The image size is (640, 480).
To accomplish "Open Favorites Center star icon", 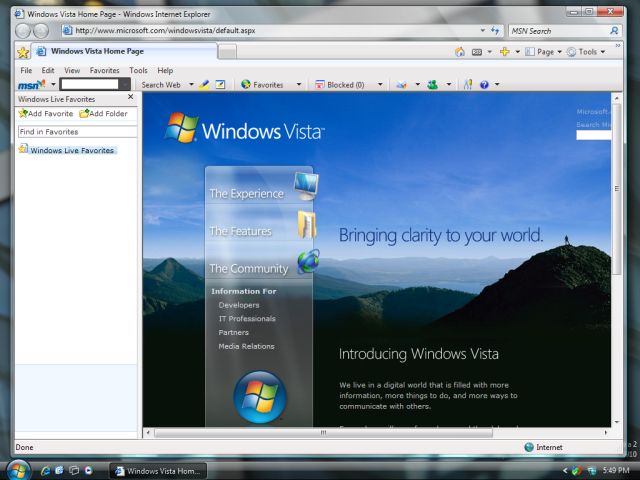I will (23, 52).
